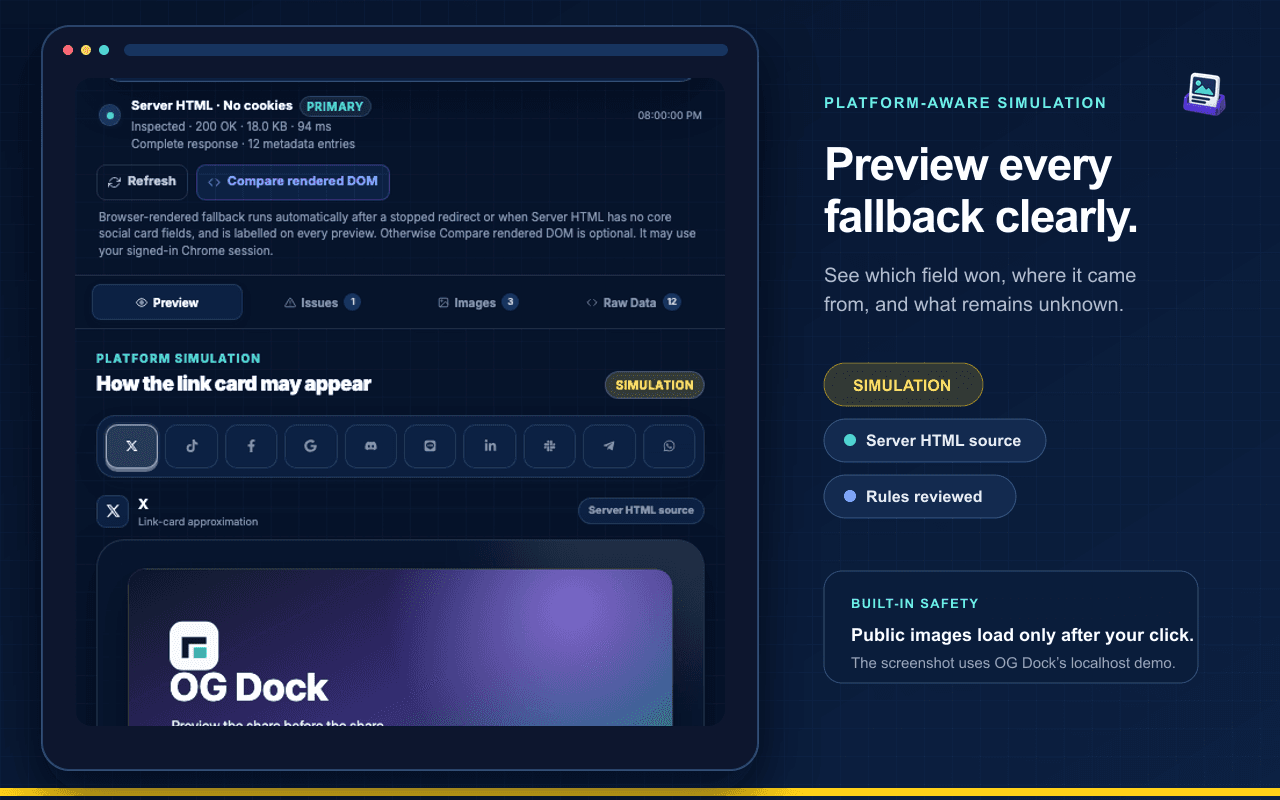Select the WhatsApp platform icon
The image size is (1280, 800).
pyautogui.click(x=669, y=446)
